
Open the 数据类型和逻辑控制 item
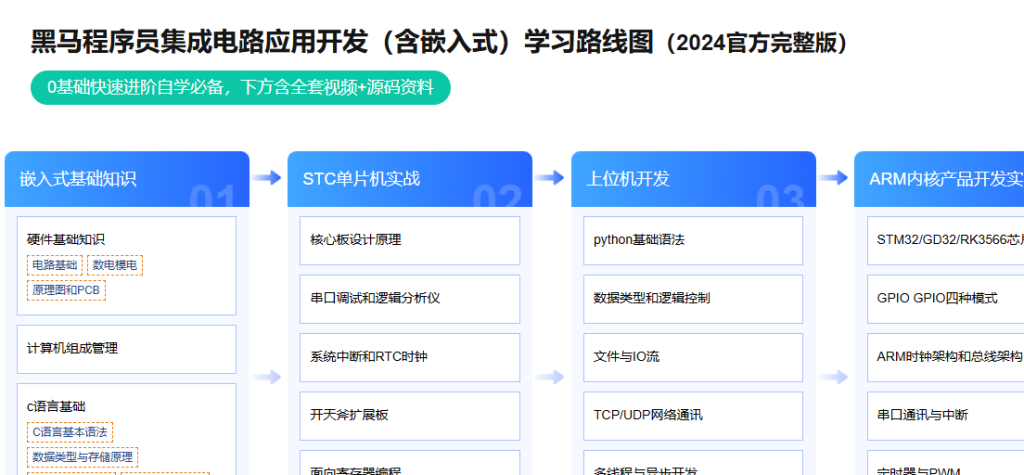click(x=693, y=299)
